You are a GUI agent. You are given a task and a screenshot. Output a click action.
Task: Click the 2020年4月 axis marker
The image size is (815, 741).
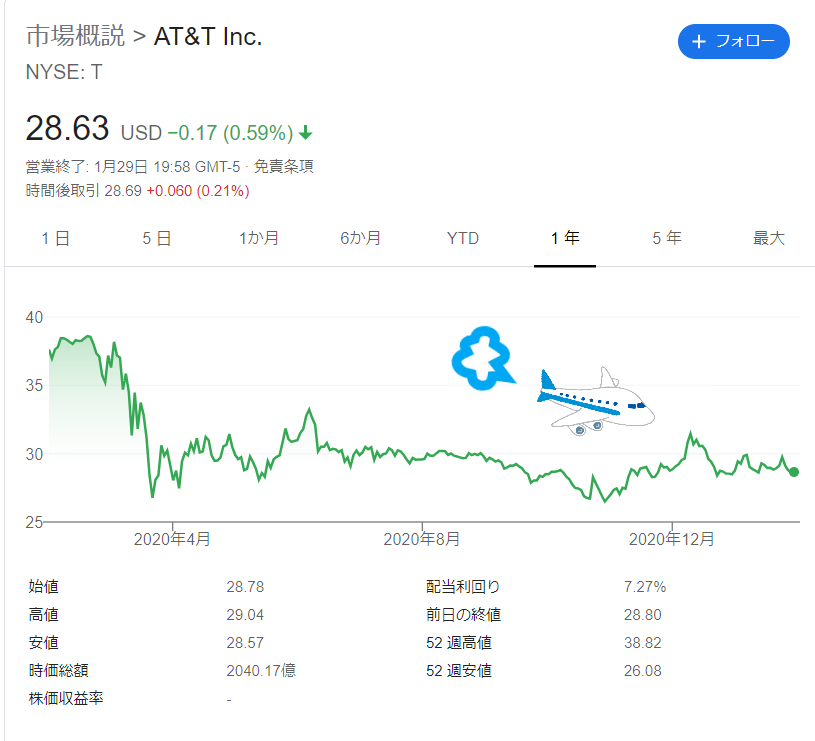pyautogui.click(x=172, y=539)
